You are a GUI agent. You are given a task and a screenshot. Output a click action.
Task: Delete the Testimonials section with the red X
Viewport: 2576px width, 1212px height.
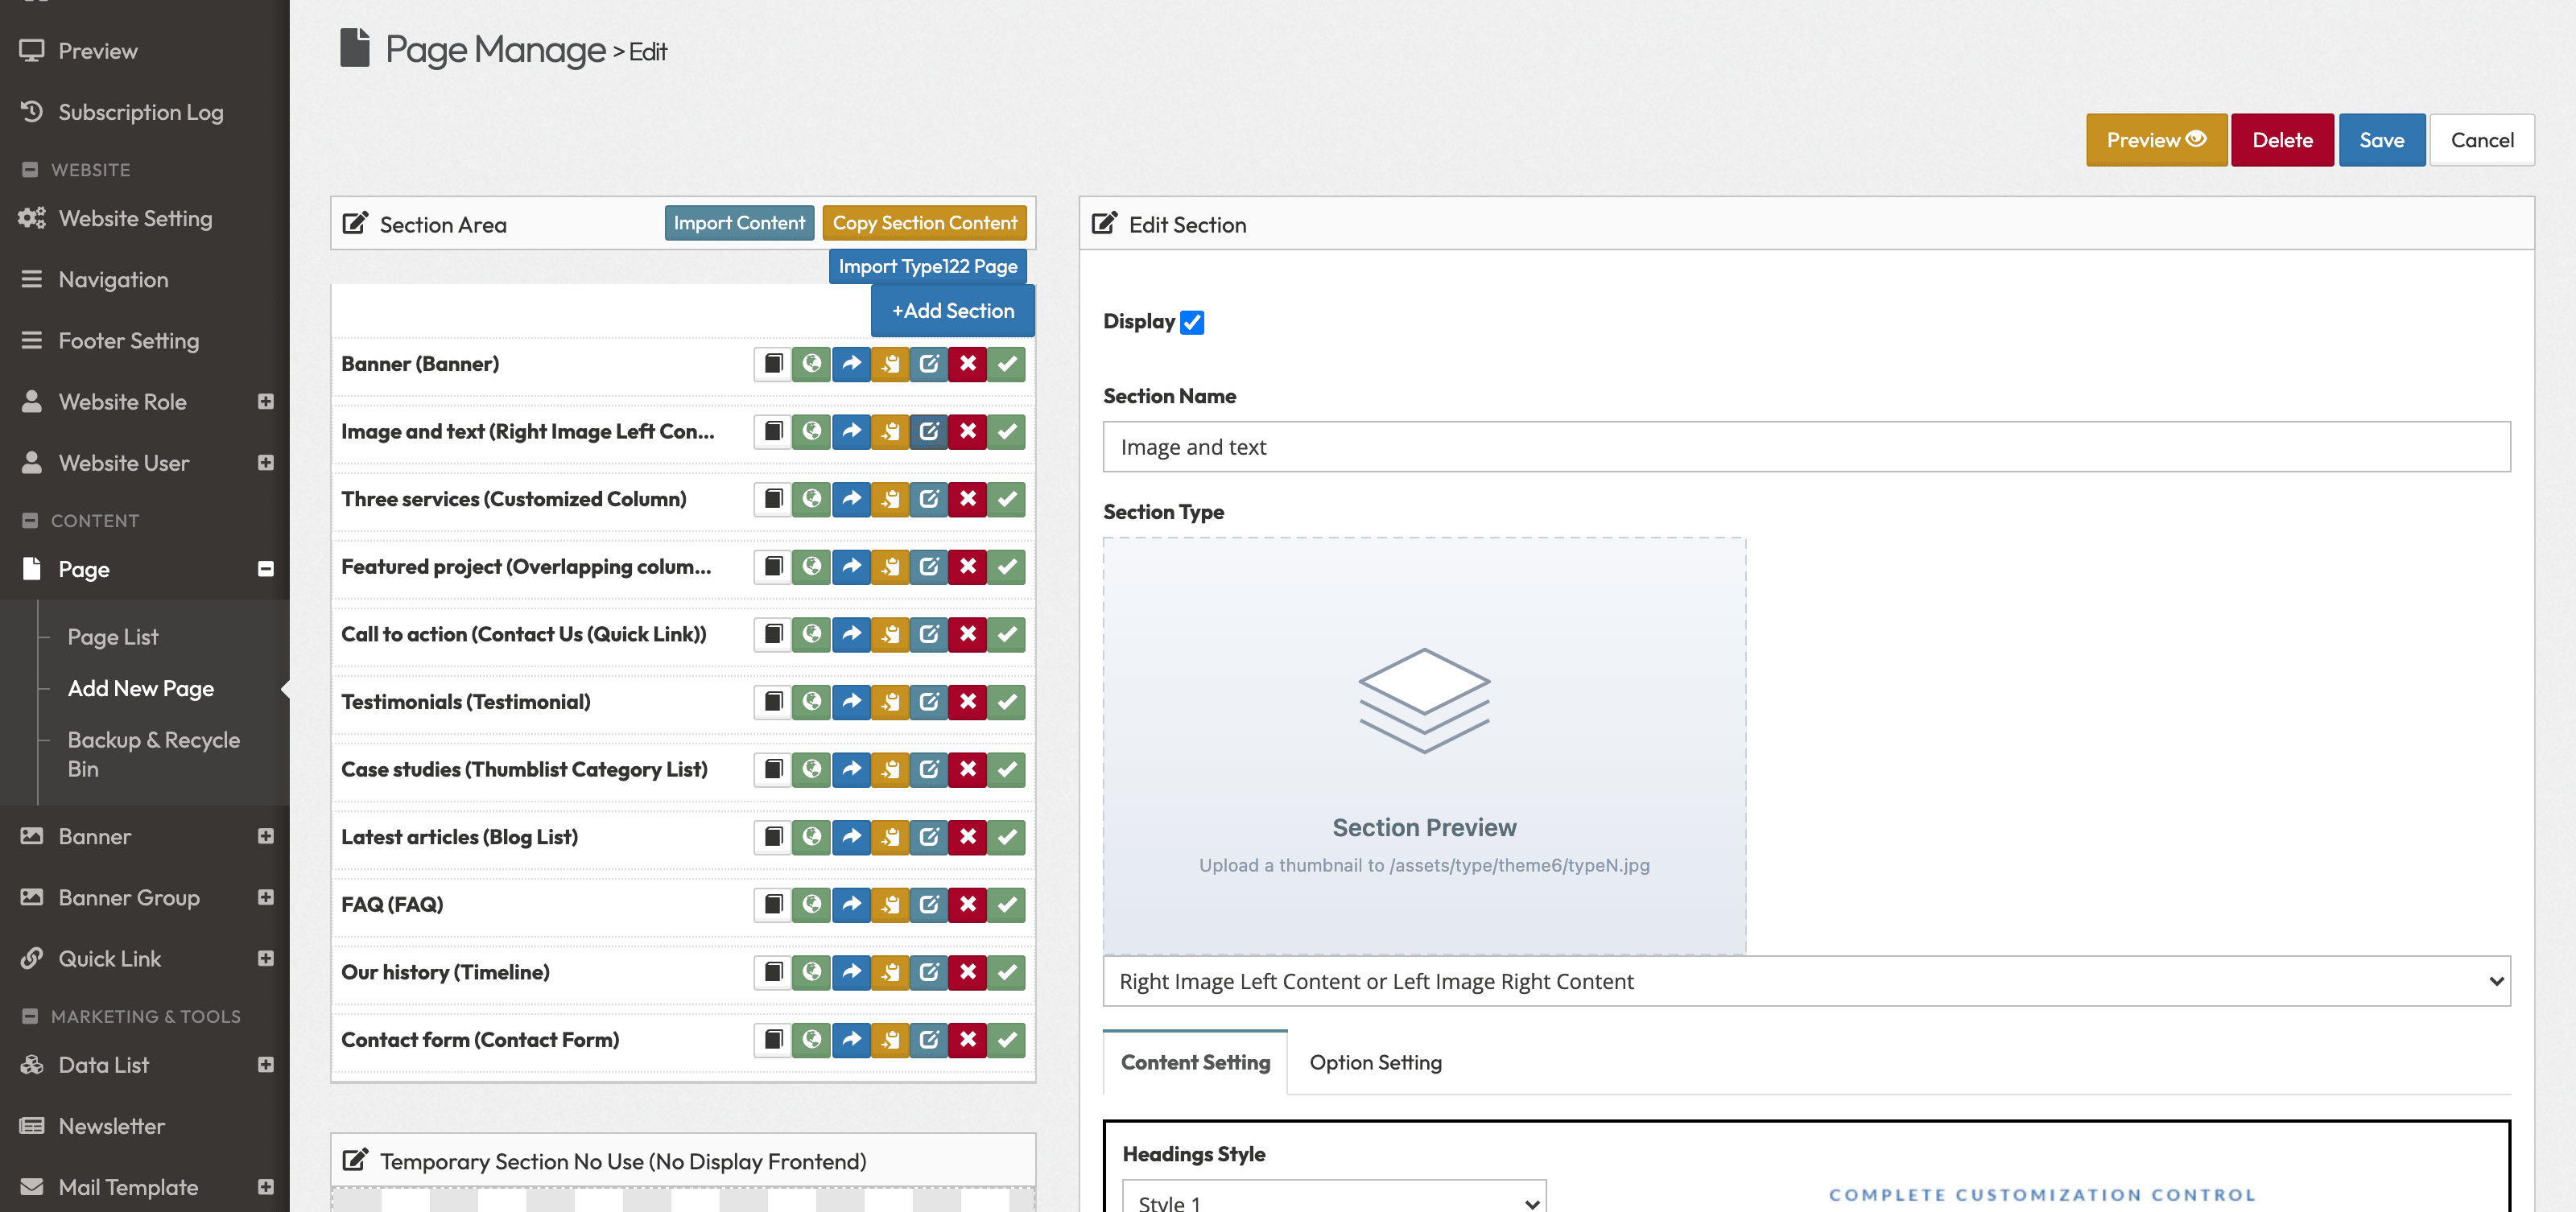pyautogui.click(x=968, y=702)
